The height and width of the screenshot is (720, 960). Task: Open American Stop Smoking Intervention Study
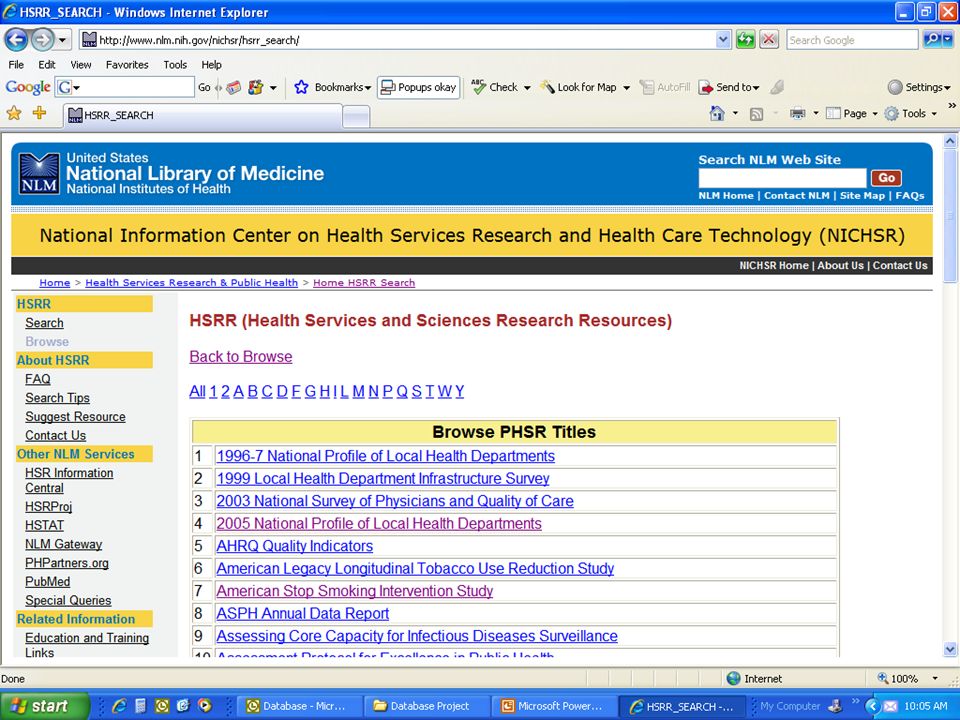pyautogui.click(x=354, y=591)
